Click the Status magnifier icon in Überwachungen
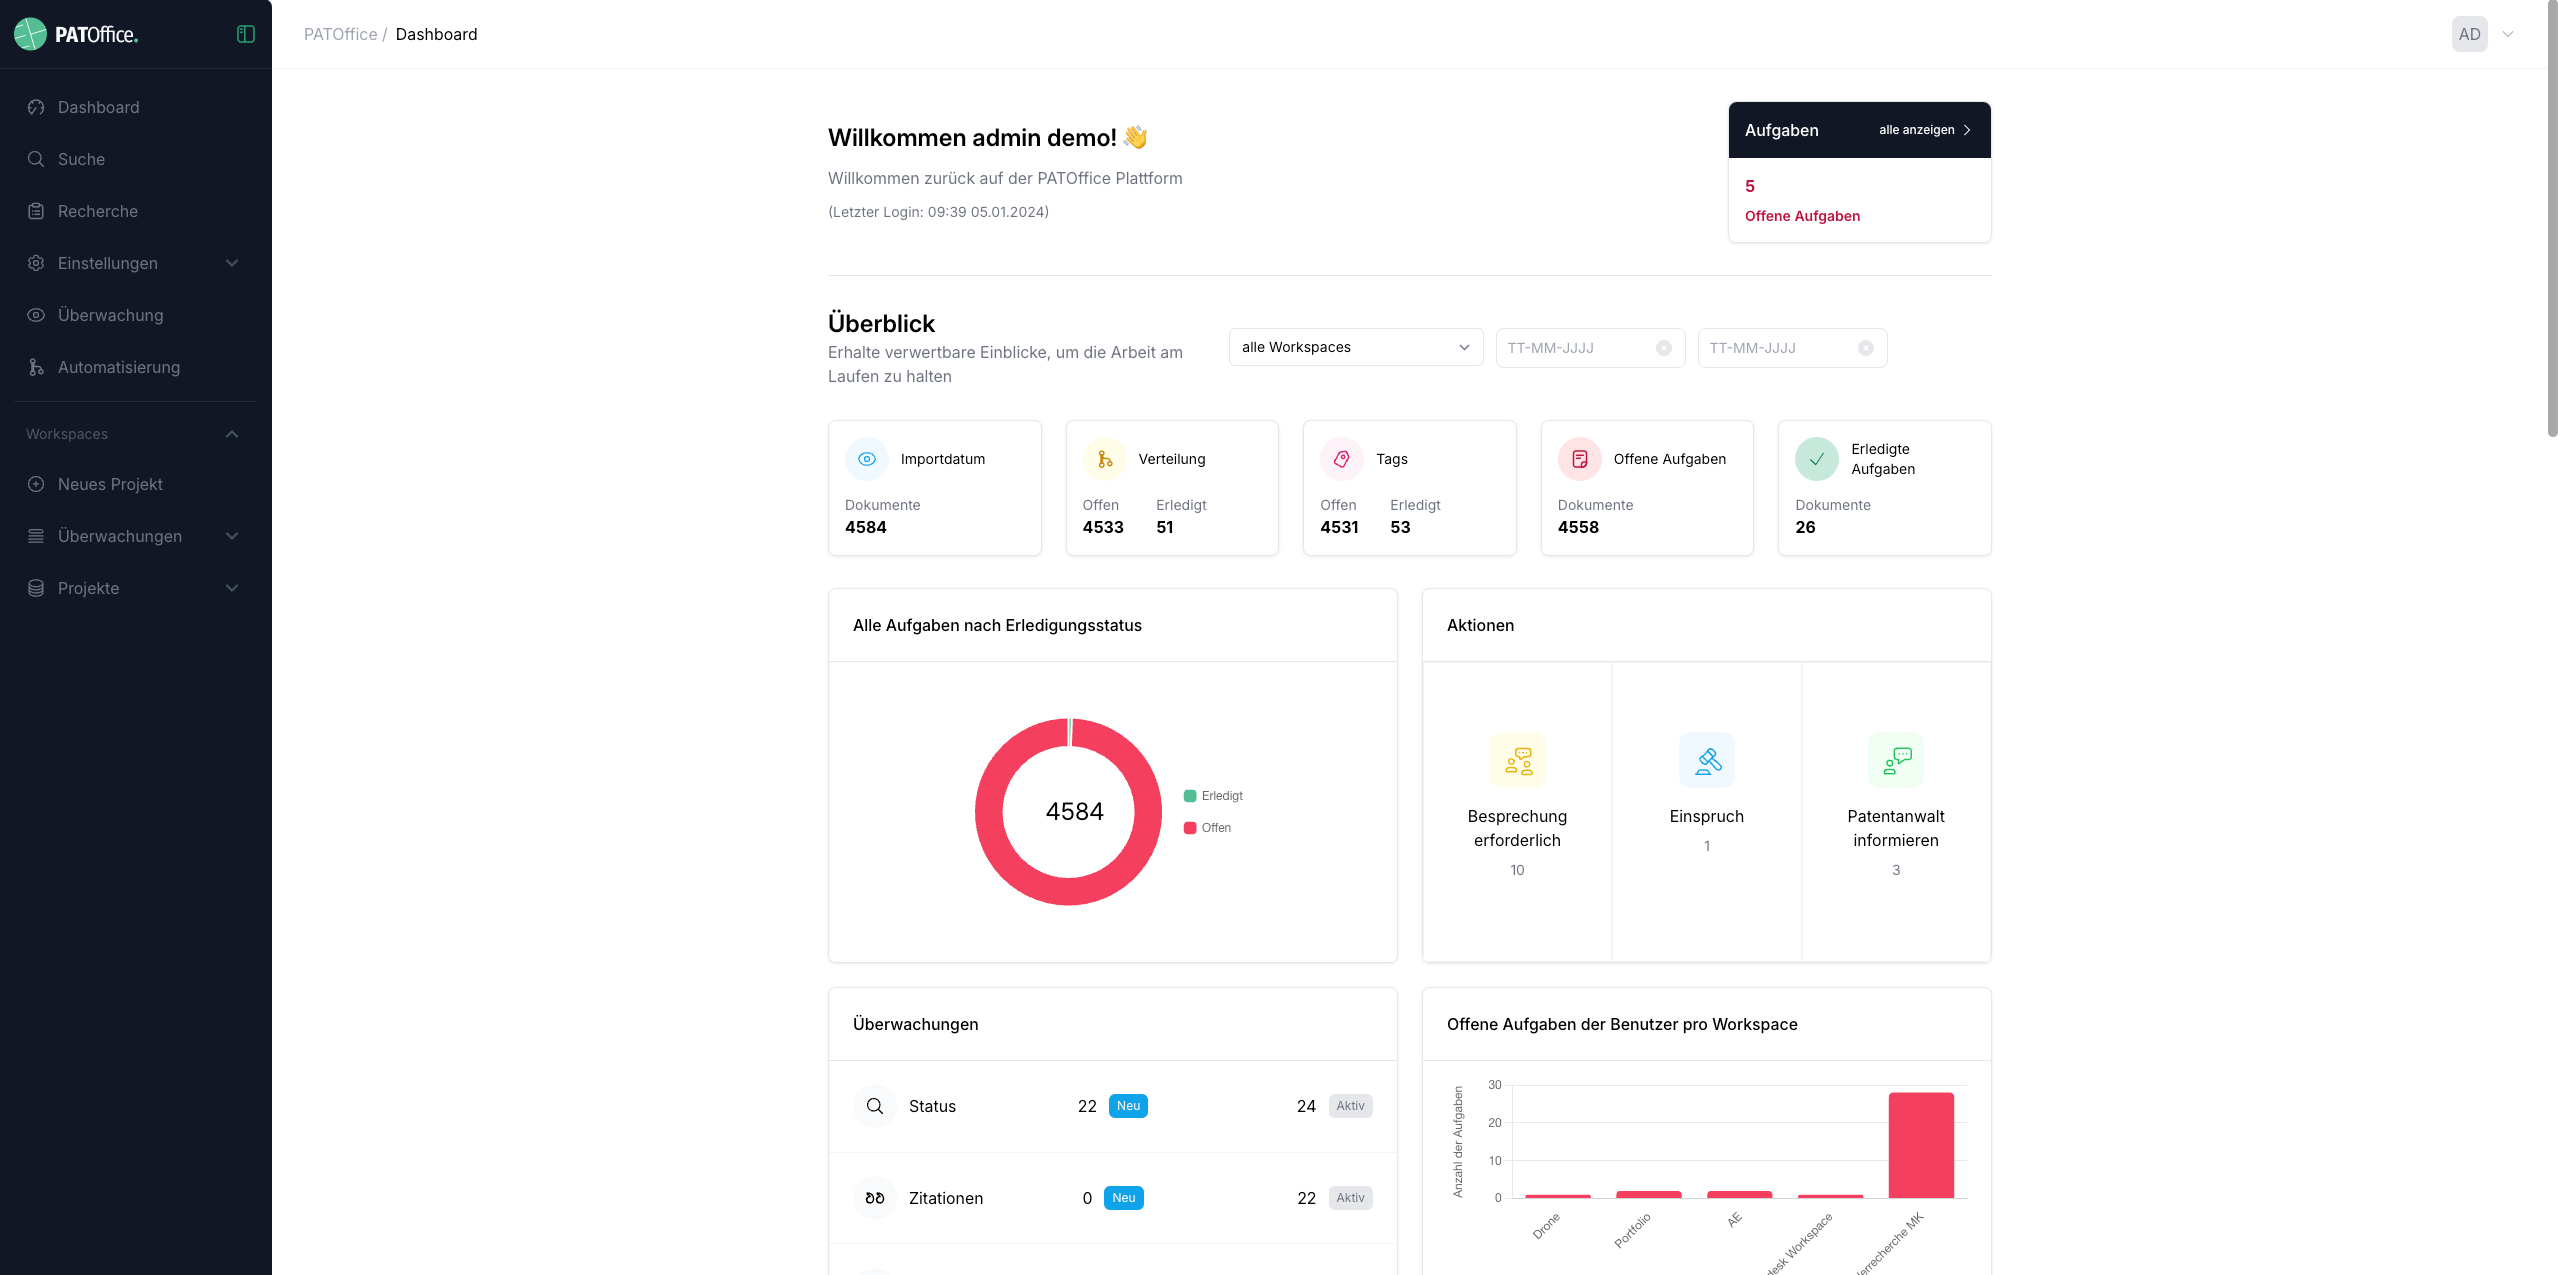Viewport: 2558px width, 1275px height. pos(874,1106)
